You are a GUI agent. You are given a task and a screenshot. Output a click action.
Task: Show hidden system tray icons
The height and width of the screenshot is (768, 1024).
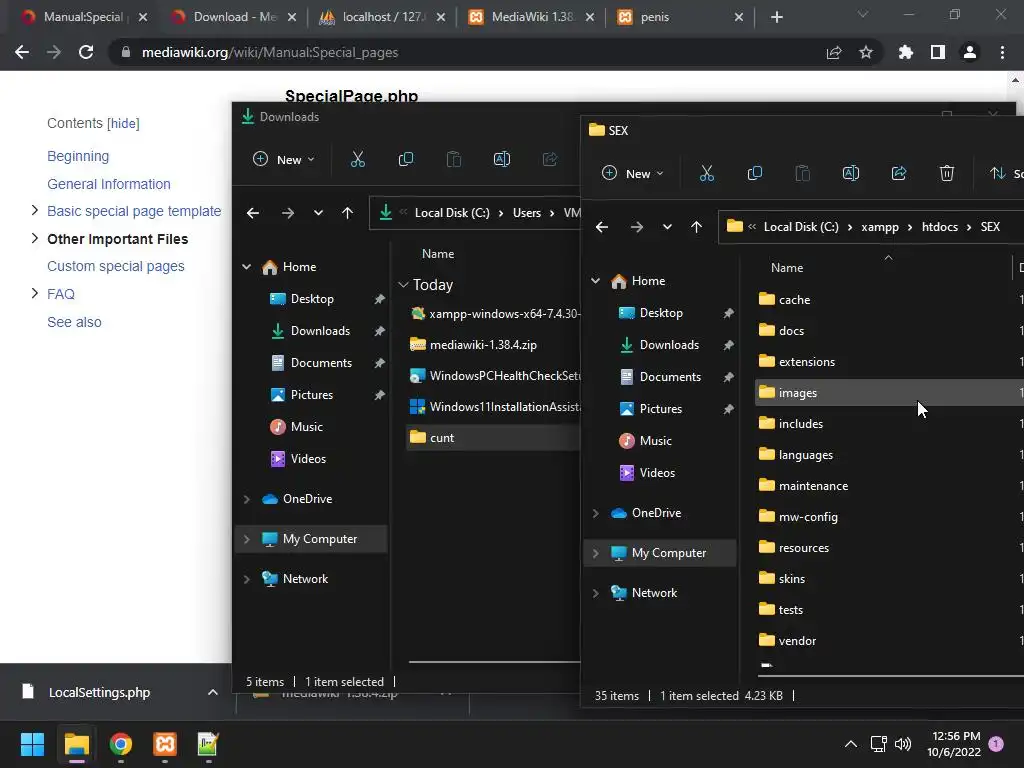pos(850,744)
